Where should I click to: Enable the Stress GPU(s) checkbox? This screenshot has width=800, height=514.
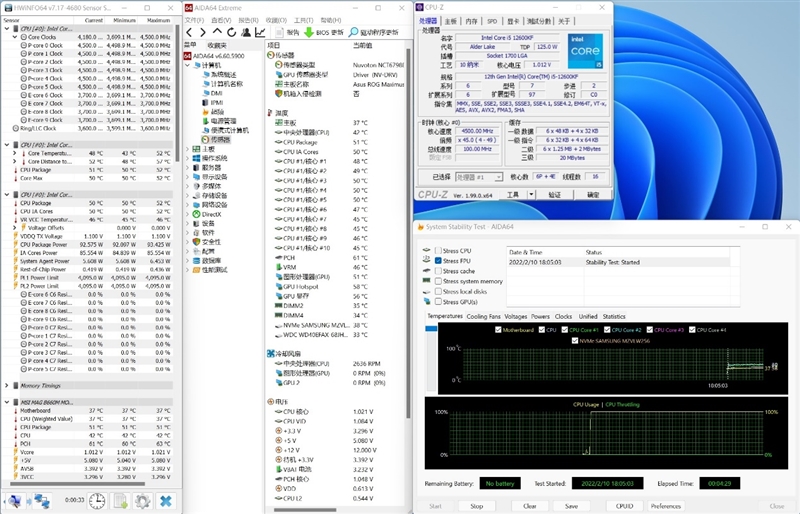[438, 302]
